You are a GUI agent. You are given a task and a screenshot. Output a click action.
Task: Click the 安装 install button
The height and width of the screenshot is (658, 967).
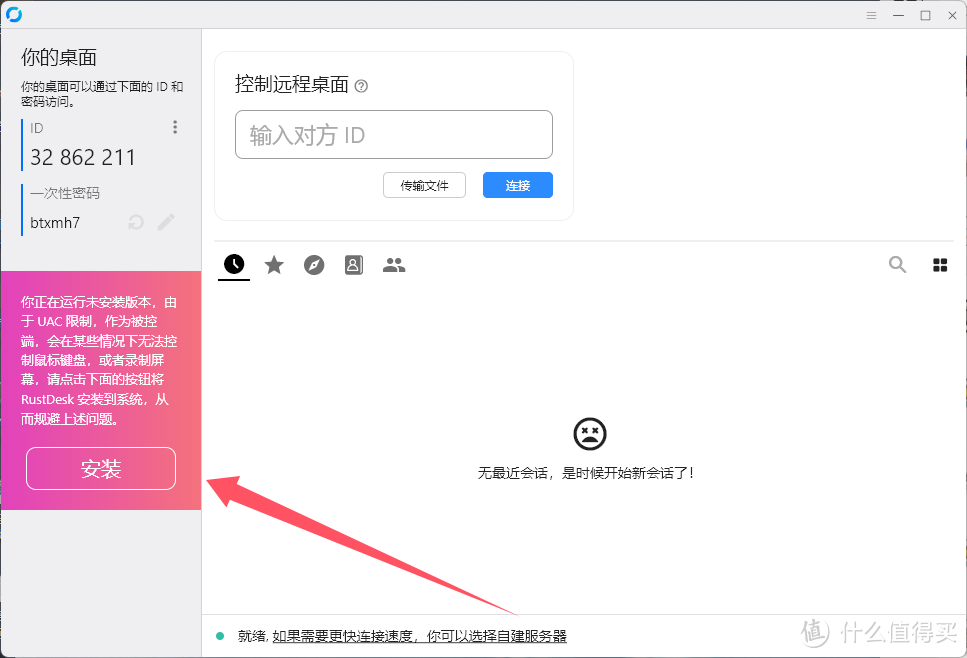100,468
